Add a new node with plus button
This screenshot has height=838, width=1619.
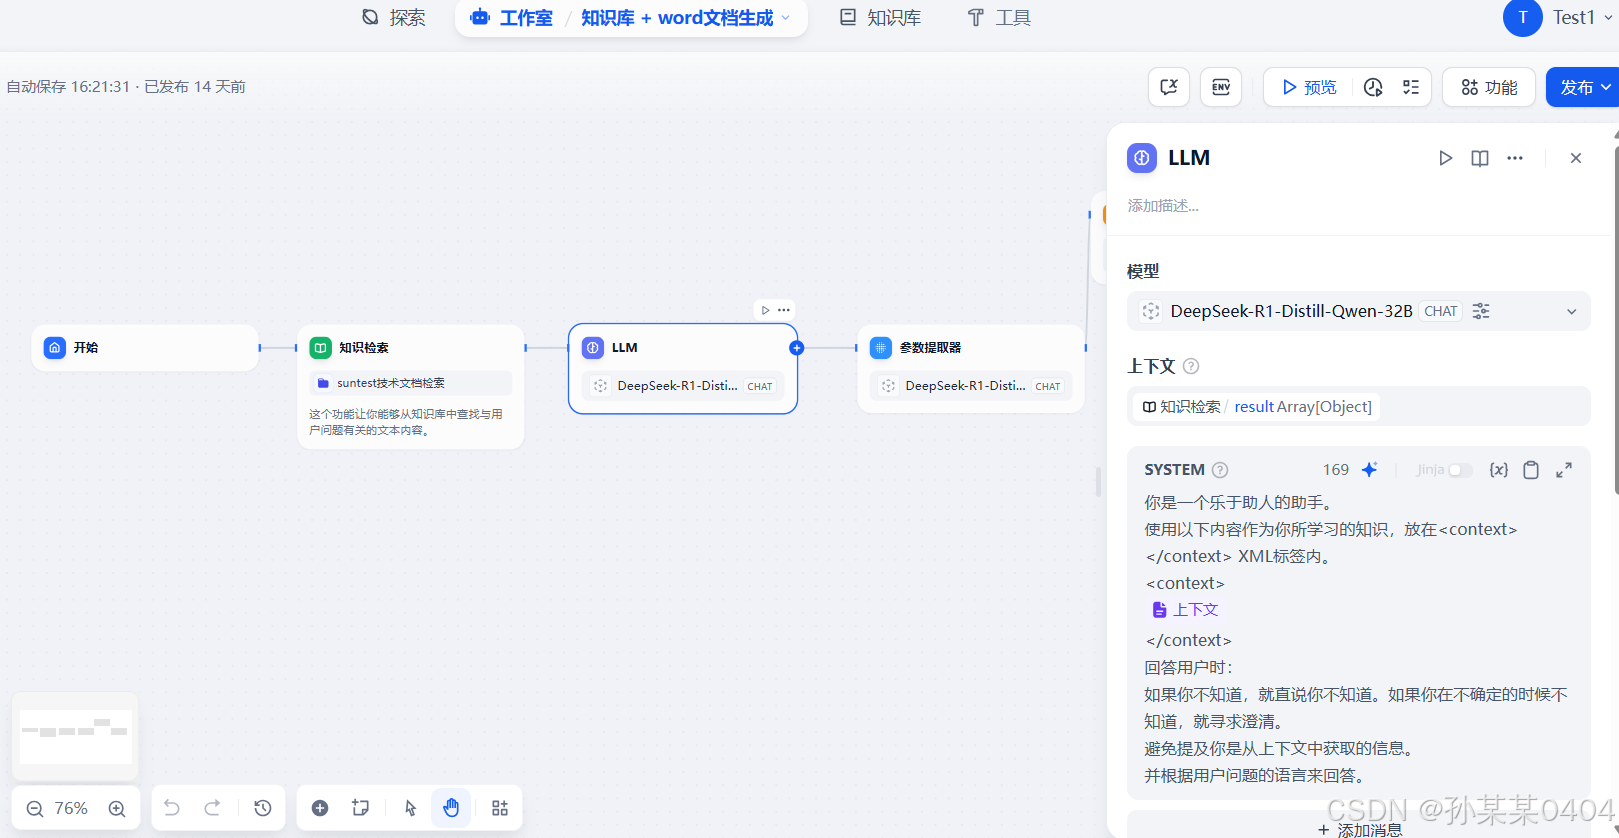point(320,808)
